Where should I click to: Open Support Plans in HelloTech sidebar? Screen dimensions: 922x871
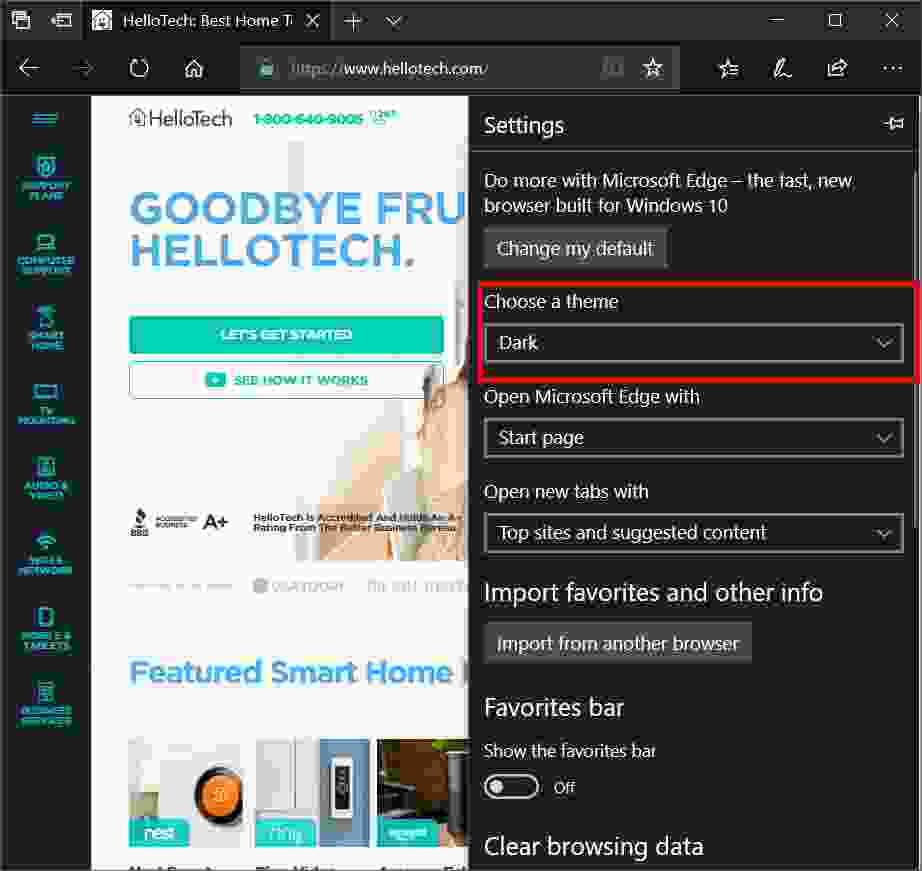[46, 176]
